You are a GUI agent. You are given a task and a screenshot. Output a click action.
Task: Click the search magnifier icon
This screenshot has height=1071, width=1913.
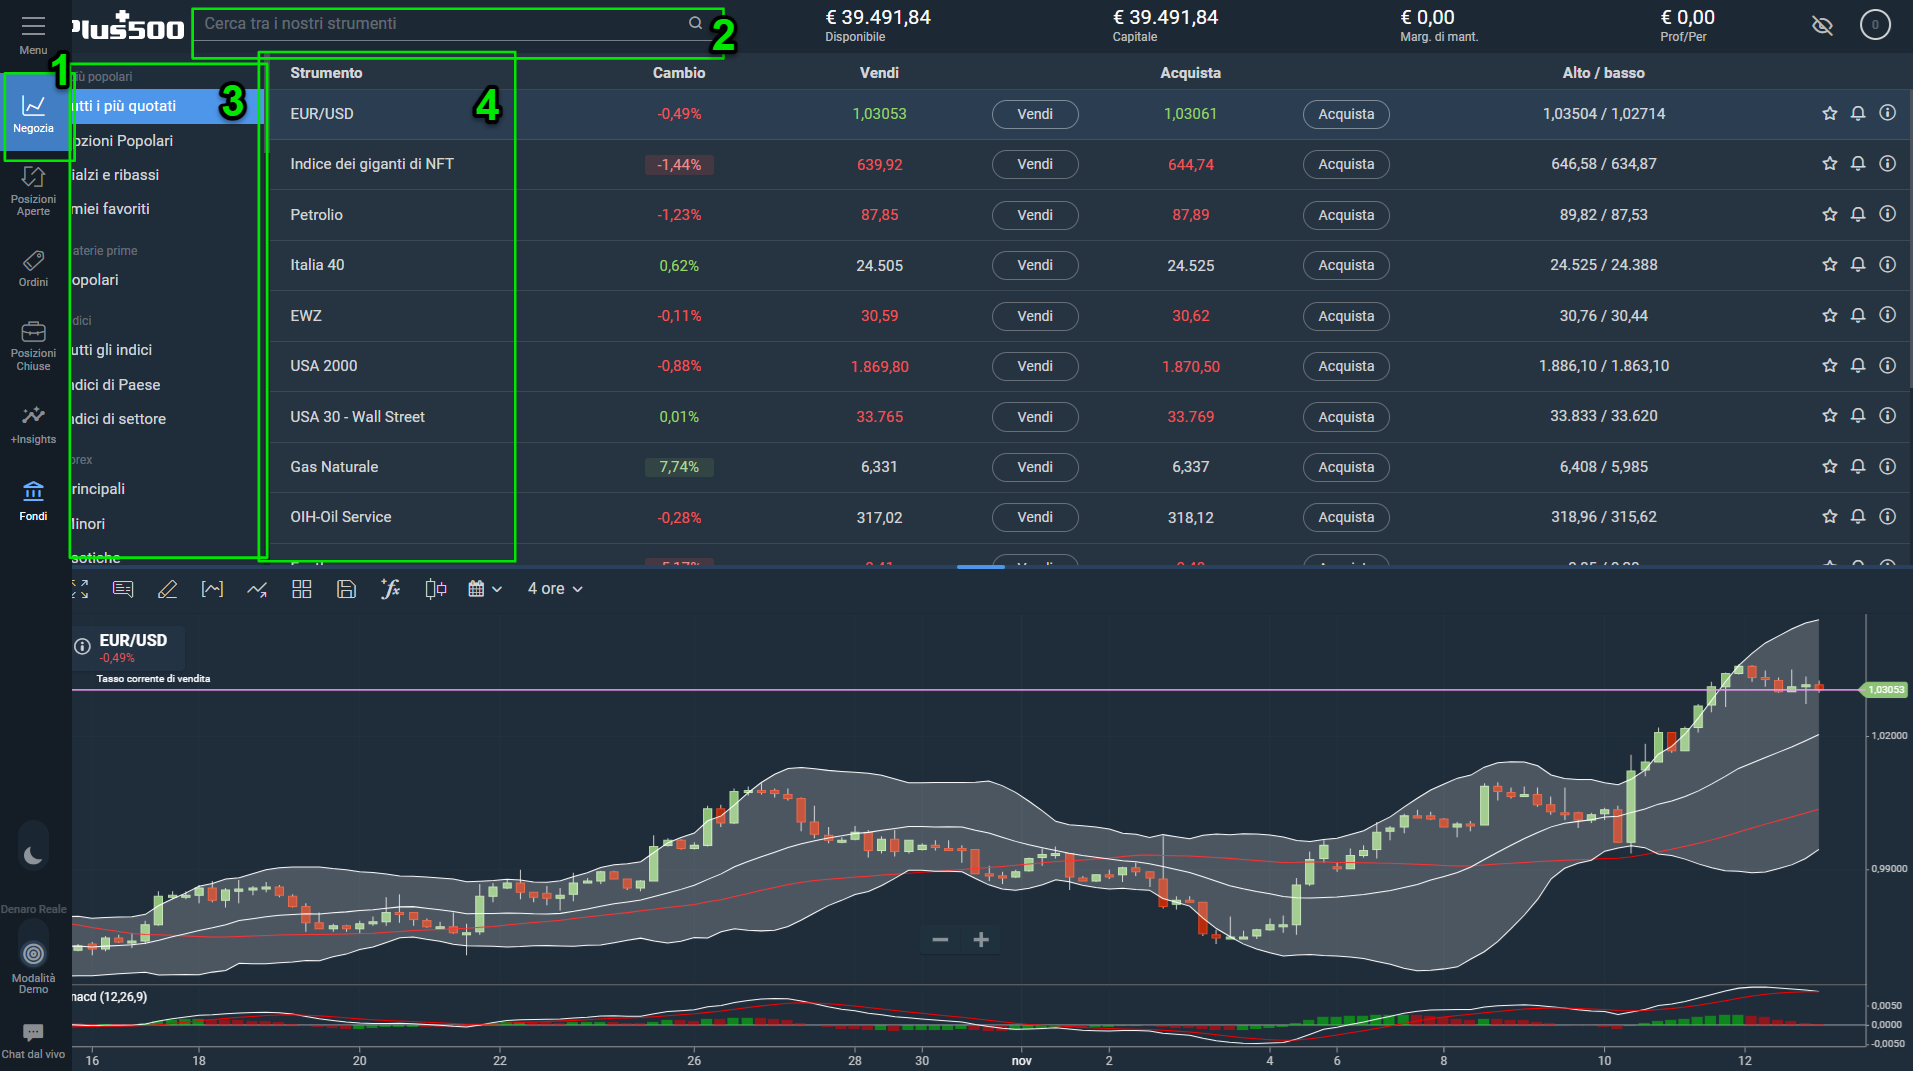pyautogui.click(x=695, y=23)
